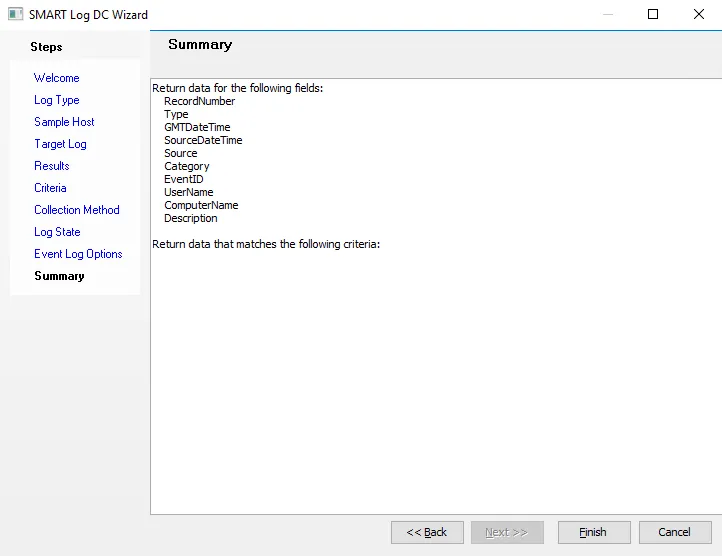Click the Back button
The width and height of the screenshot is (722, 556).
click(x=427, y=532)
